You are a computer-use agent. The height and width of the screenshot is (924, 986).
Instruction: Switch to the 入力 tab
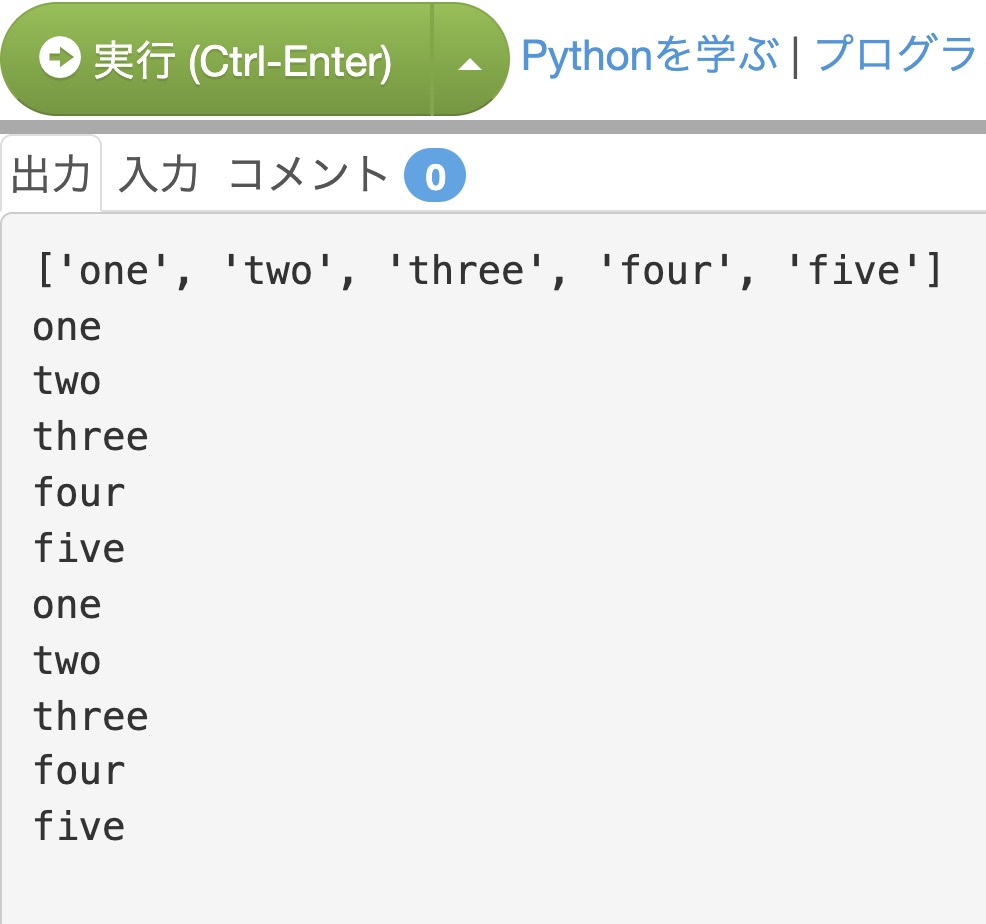tap(158, 174)
